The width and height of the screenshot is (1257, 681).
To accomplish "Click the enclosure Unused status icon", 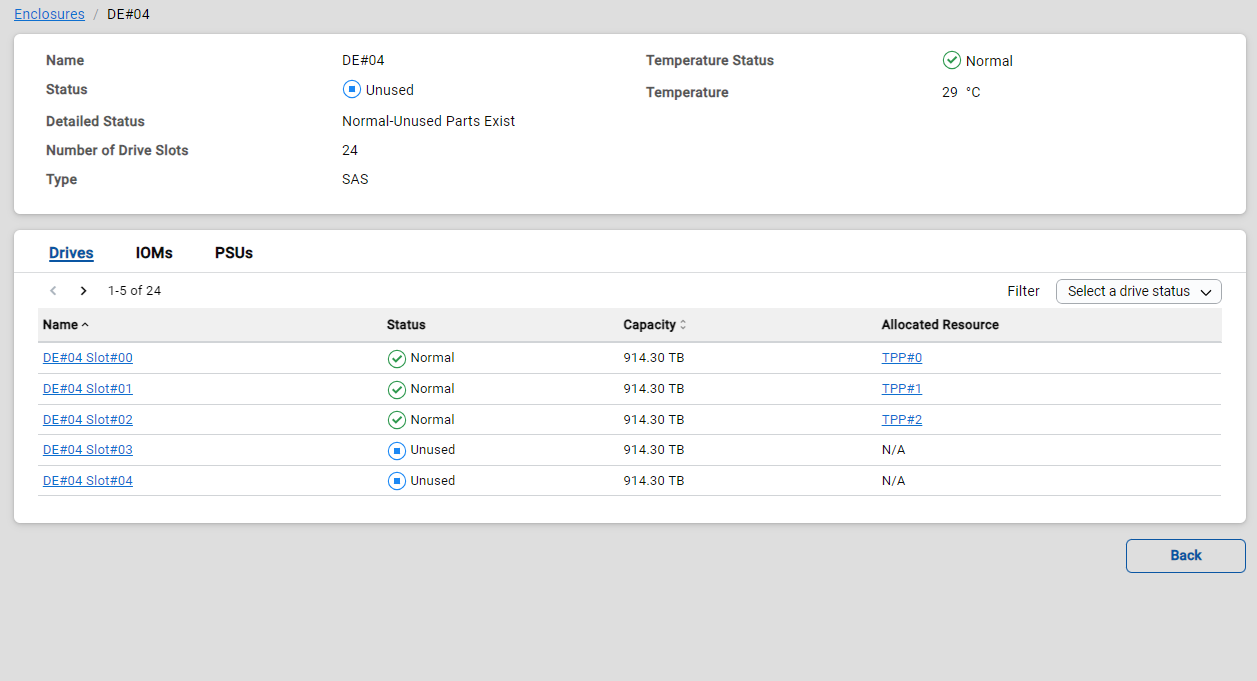I will pyautogui.click(x=351, y=90).
